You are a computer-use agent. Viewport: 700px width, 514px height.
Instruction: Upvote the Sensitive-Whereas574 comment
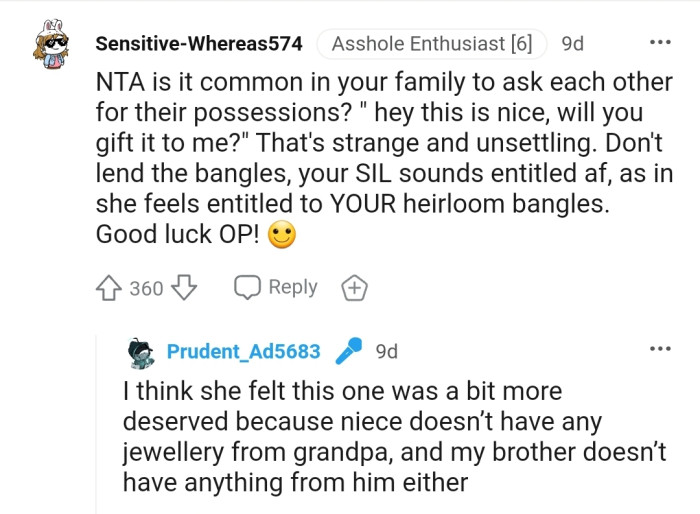[109, 288]
